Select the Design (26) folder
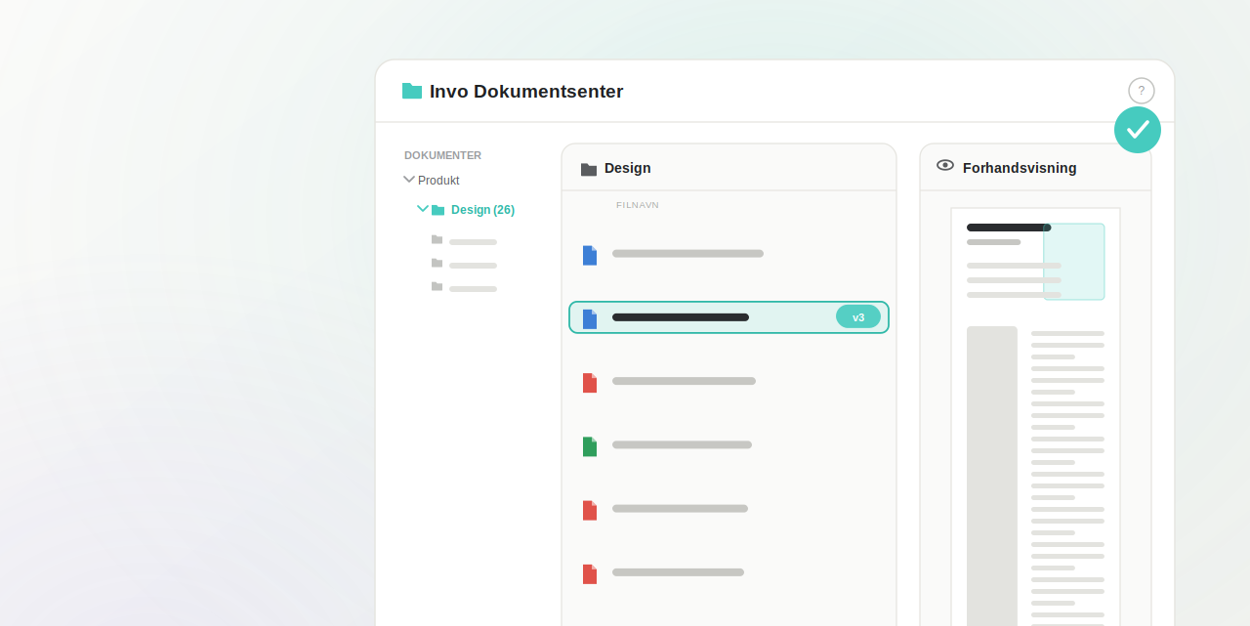Viewport: 1250px width, 626px height. tap(482, 210)
